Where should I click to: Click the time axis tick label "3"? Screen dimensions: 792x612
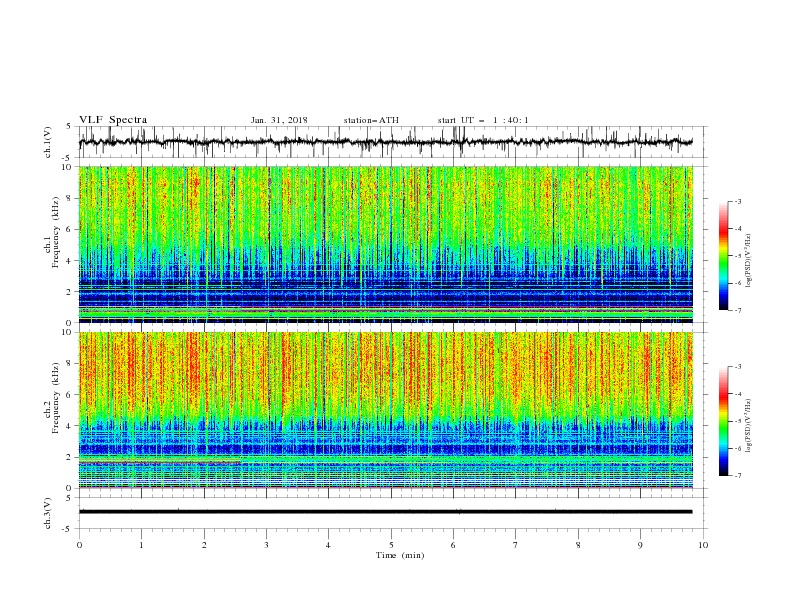pyautogui.click(x=266, y=545)
